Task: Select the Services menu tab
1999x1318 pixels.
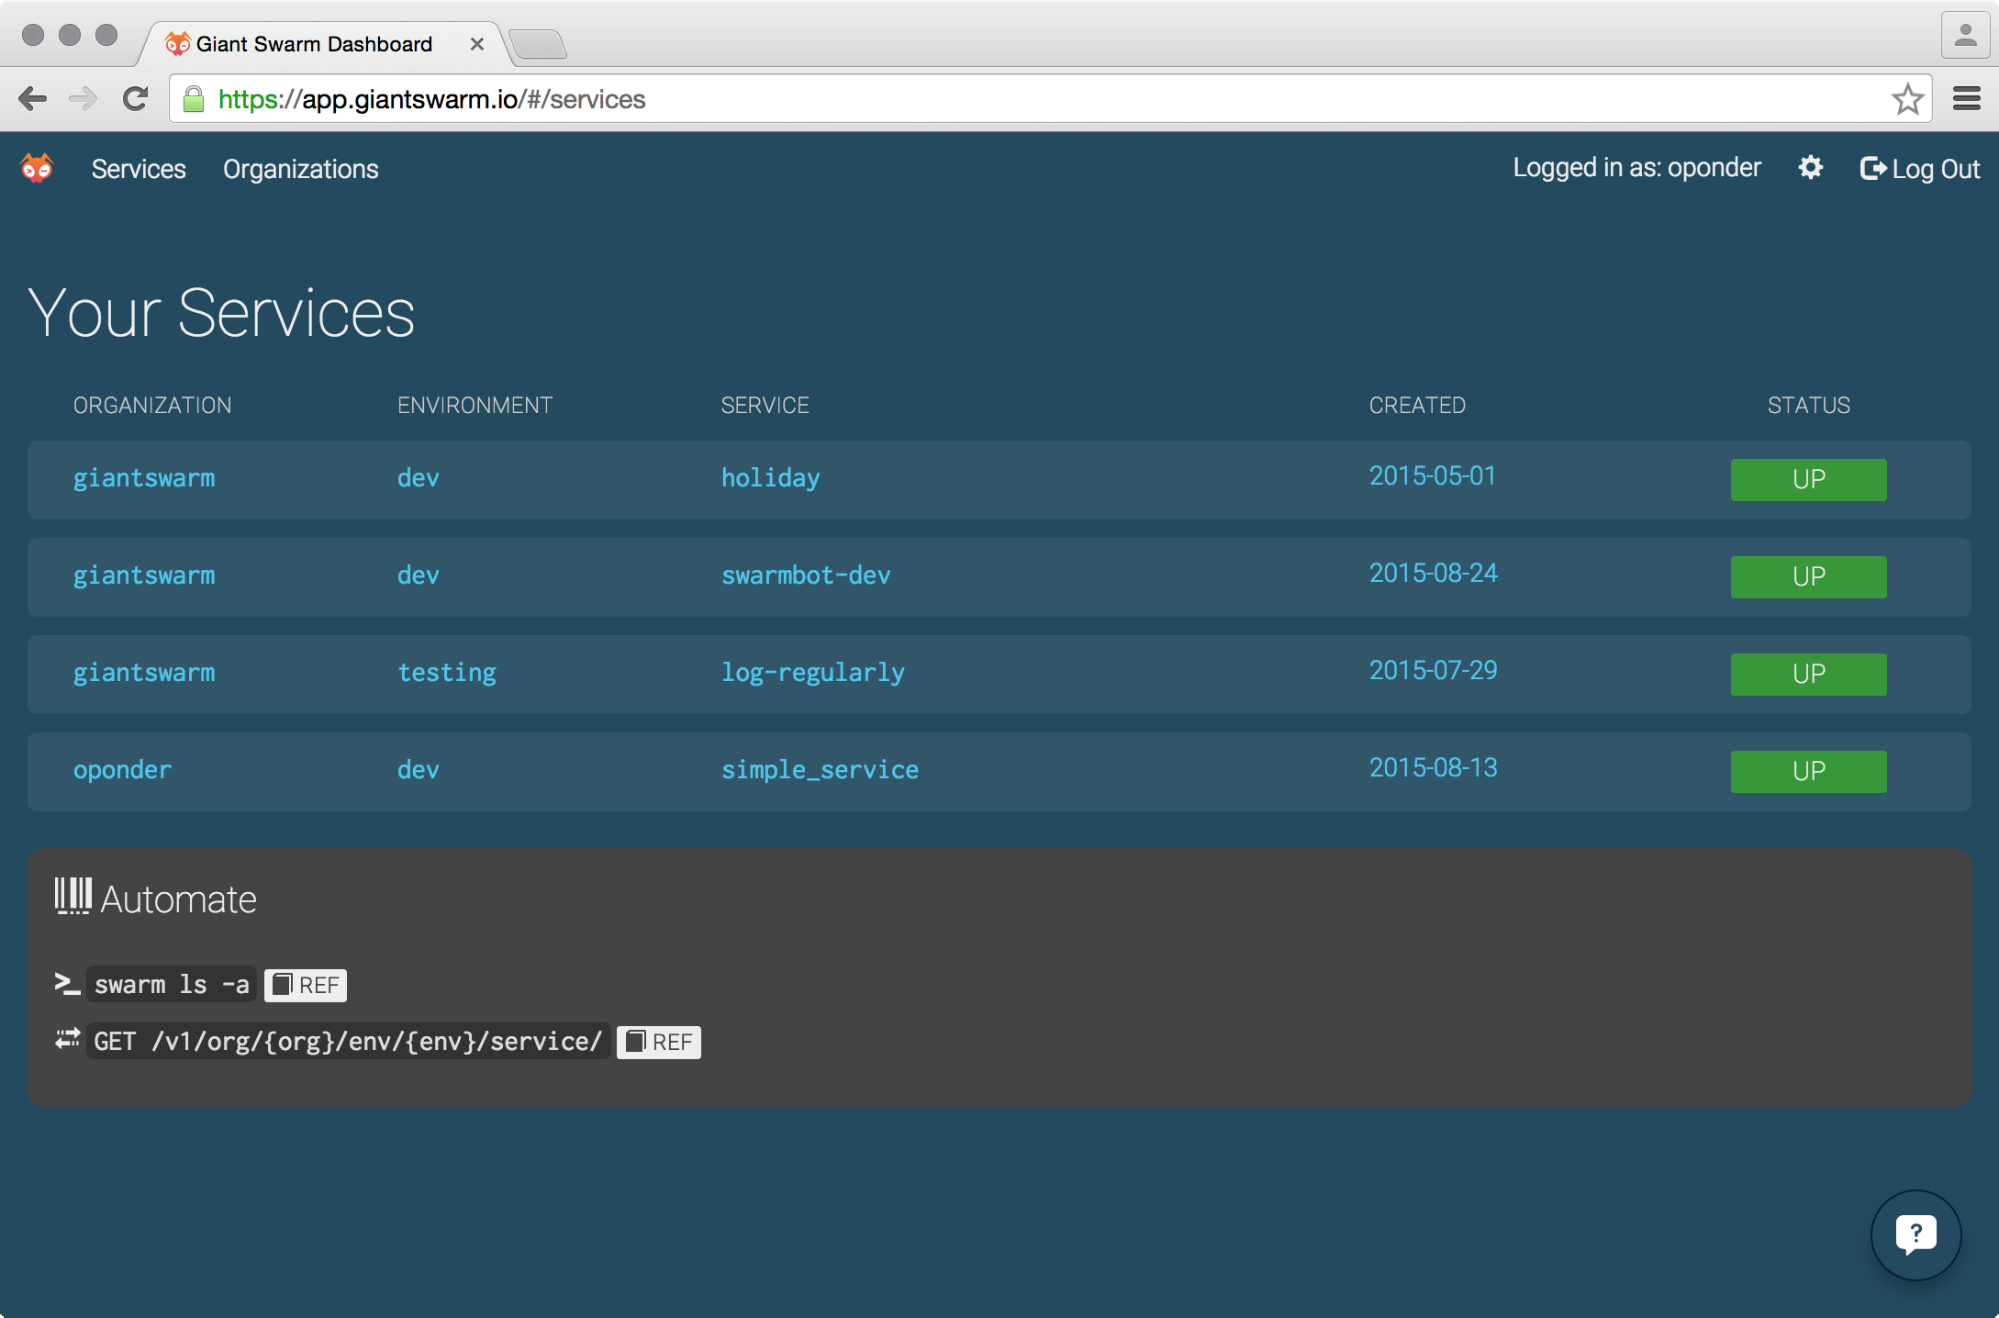Action: coord(138,168)
